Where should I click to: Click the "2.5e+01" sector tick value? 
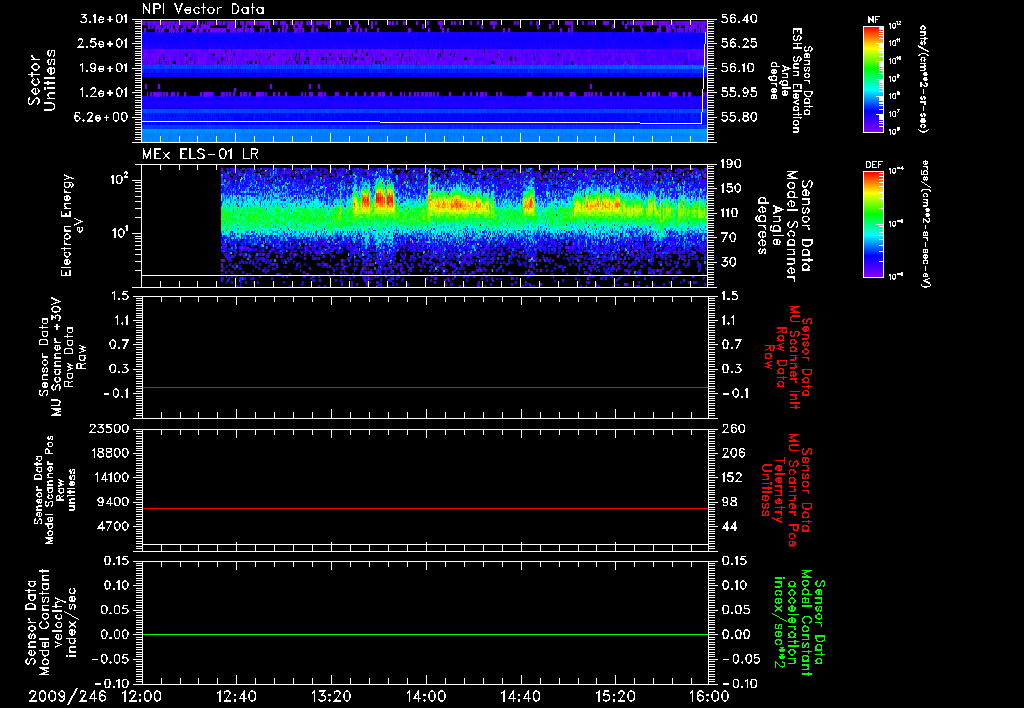click(103, 43)
